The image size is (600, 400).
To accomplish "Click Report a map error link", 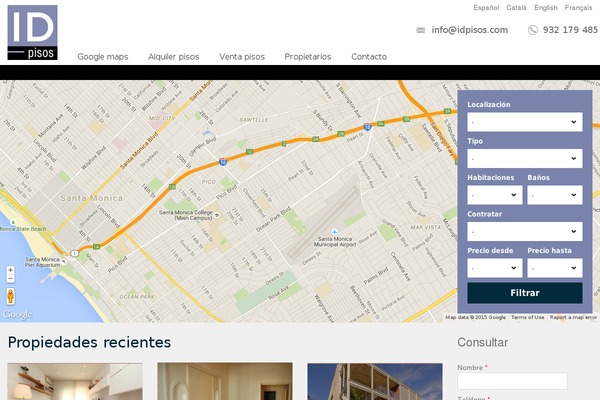I will [x=573, y=317].
